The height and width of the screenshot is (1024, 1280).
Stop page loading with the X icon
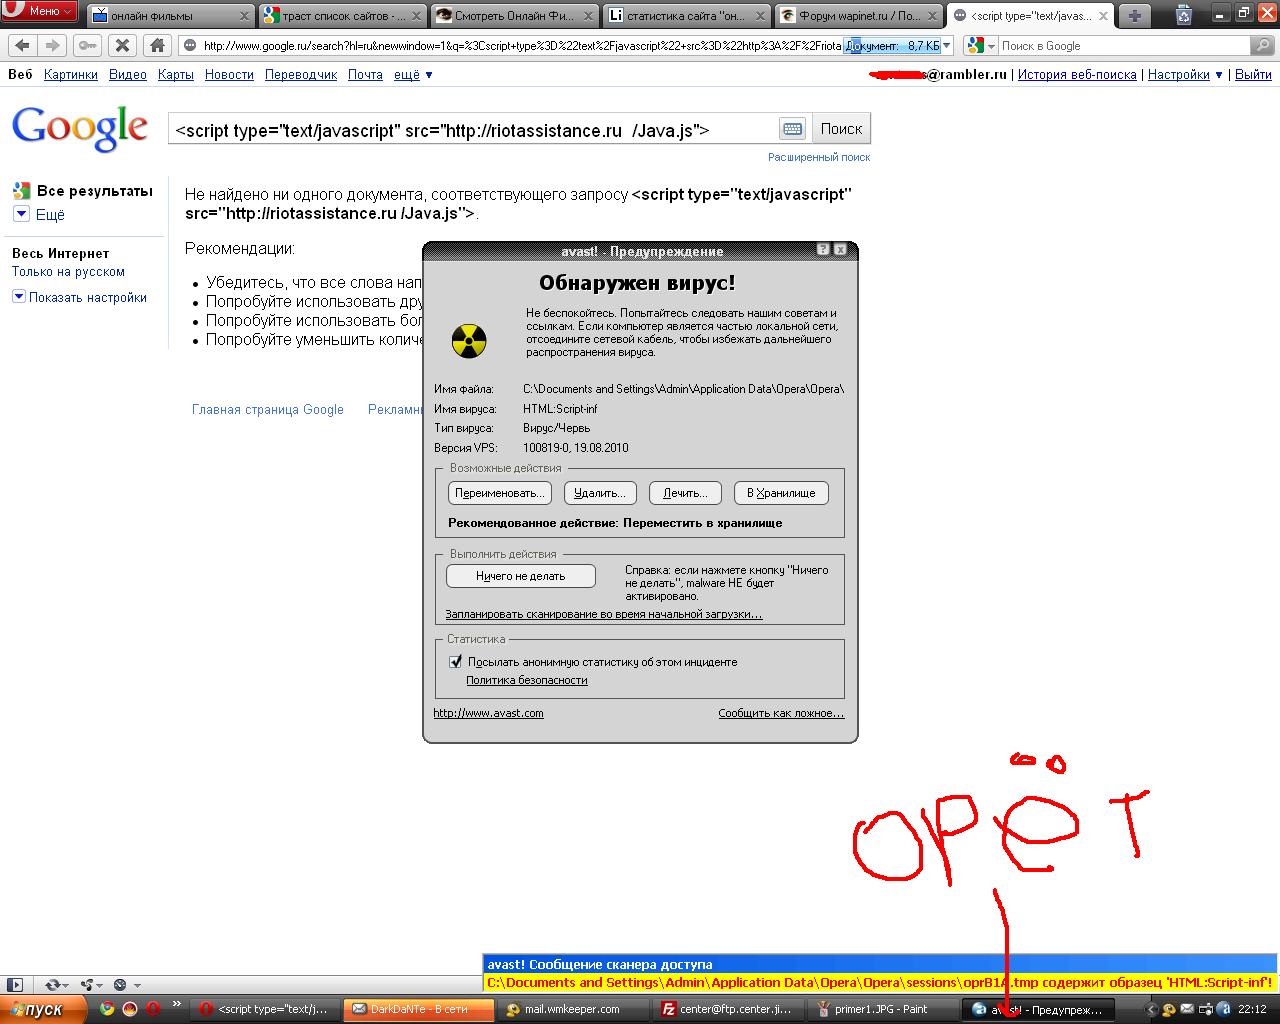point(121,45)
